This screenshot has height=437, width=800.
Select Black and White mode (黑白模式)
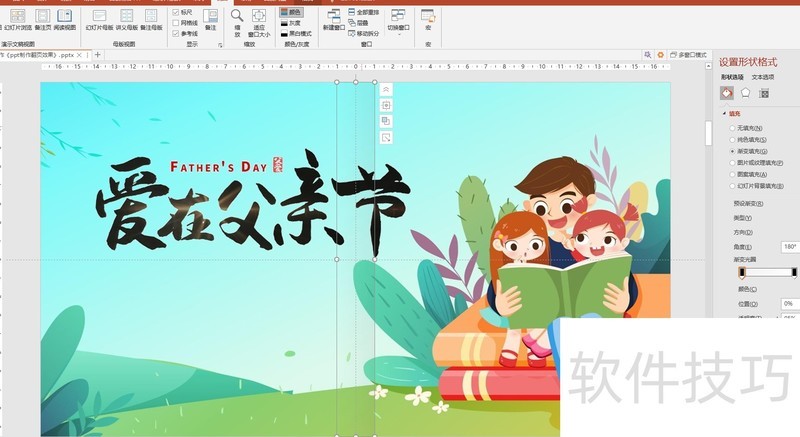pos(296,34)
